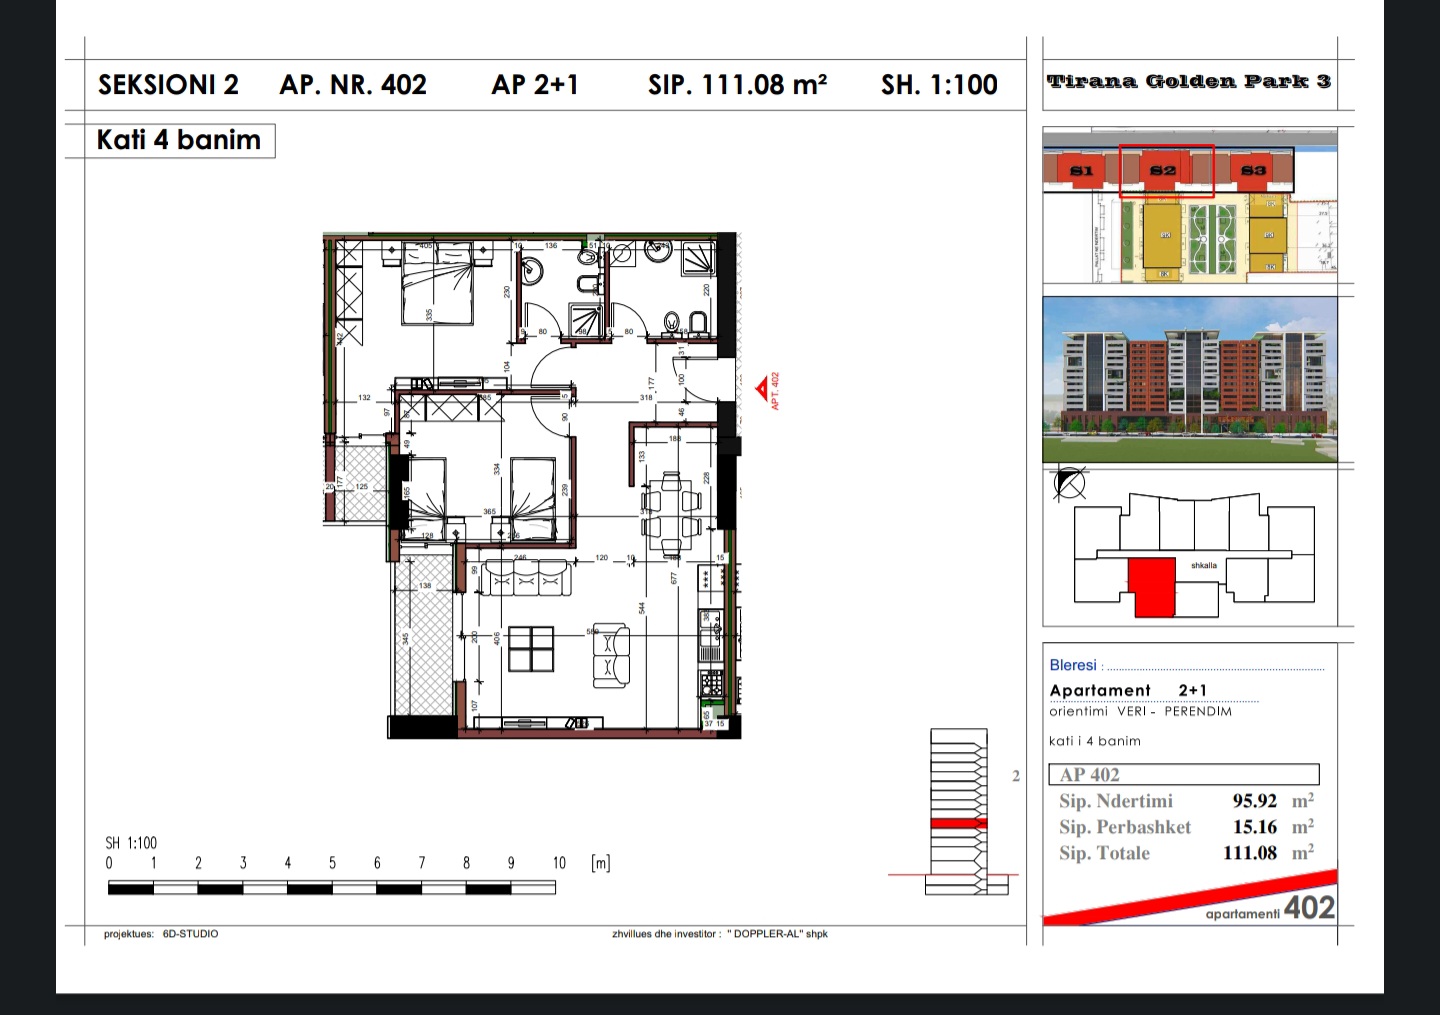Click the kitchen stove burners symbol

pyautogui.click(x=711, y=684)
